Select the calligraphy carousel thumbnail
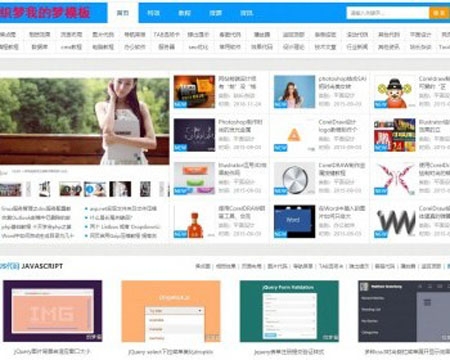The height and width of the screenshot is (360, 450). tap(45, 189)
